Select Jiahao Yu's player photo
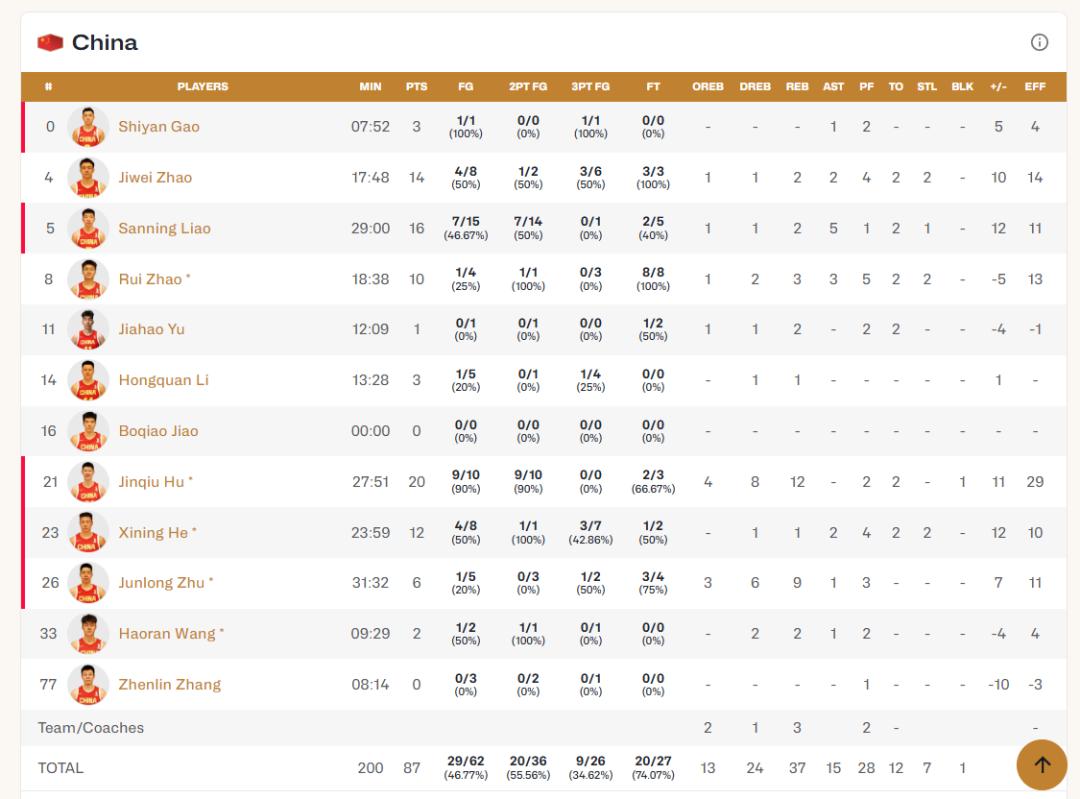1080x799 pixels. [x=88, y=329]
